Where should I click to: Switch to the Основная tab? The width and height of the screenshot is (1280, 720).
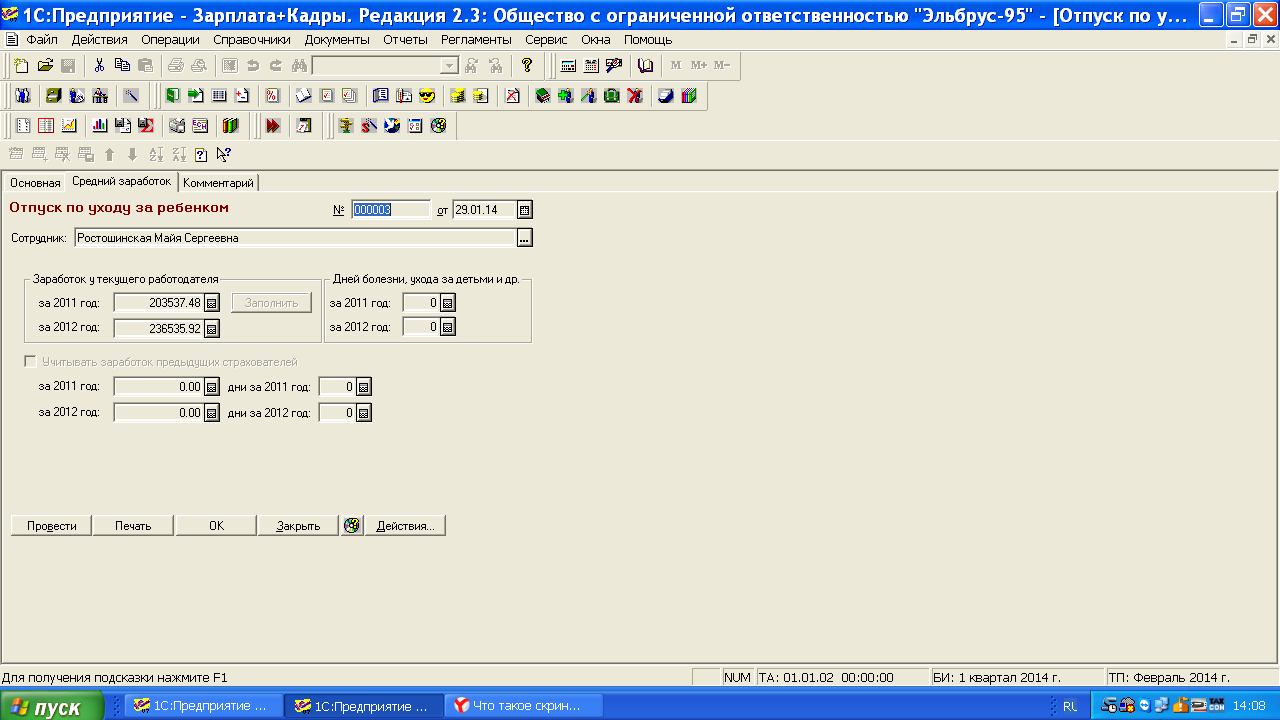point(35,183)
